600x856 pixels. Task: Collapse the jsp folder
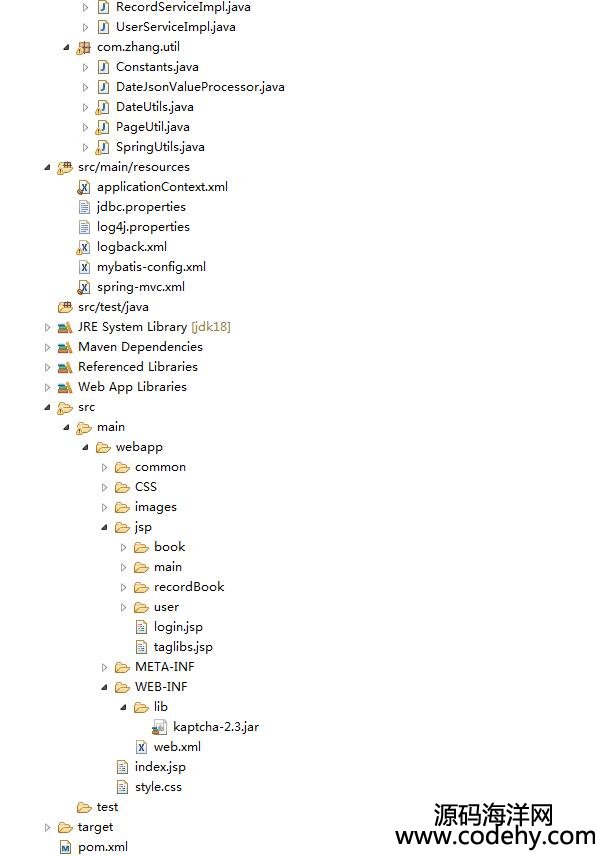104,528
